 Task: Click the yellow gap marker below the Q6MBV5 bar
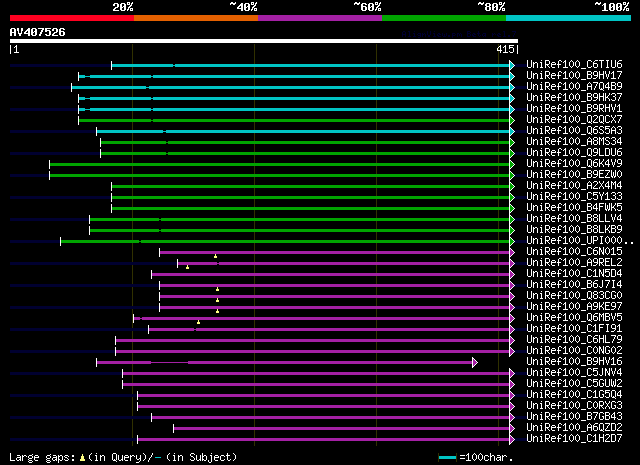(198, 322)
